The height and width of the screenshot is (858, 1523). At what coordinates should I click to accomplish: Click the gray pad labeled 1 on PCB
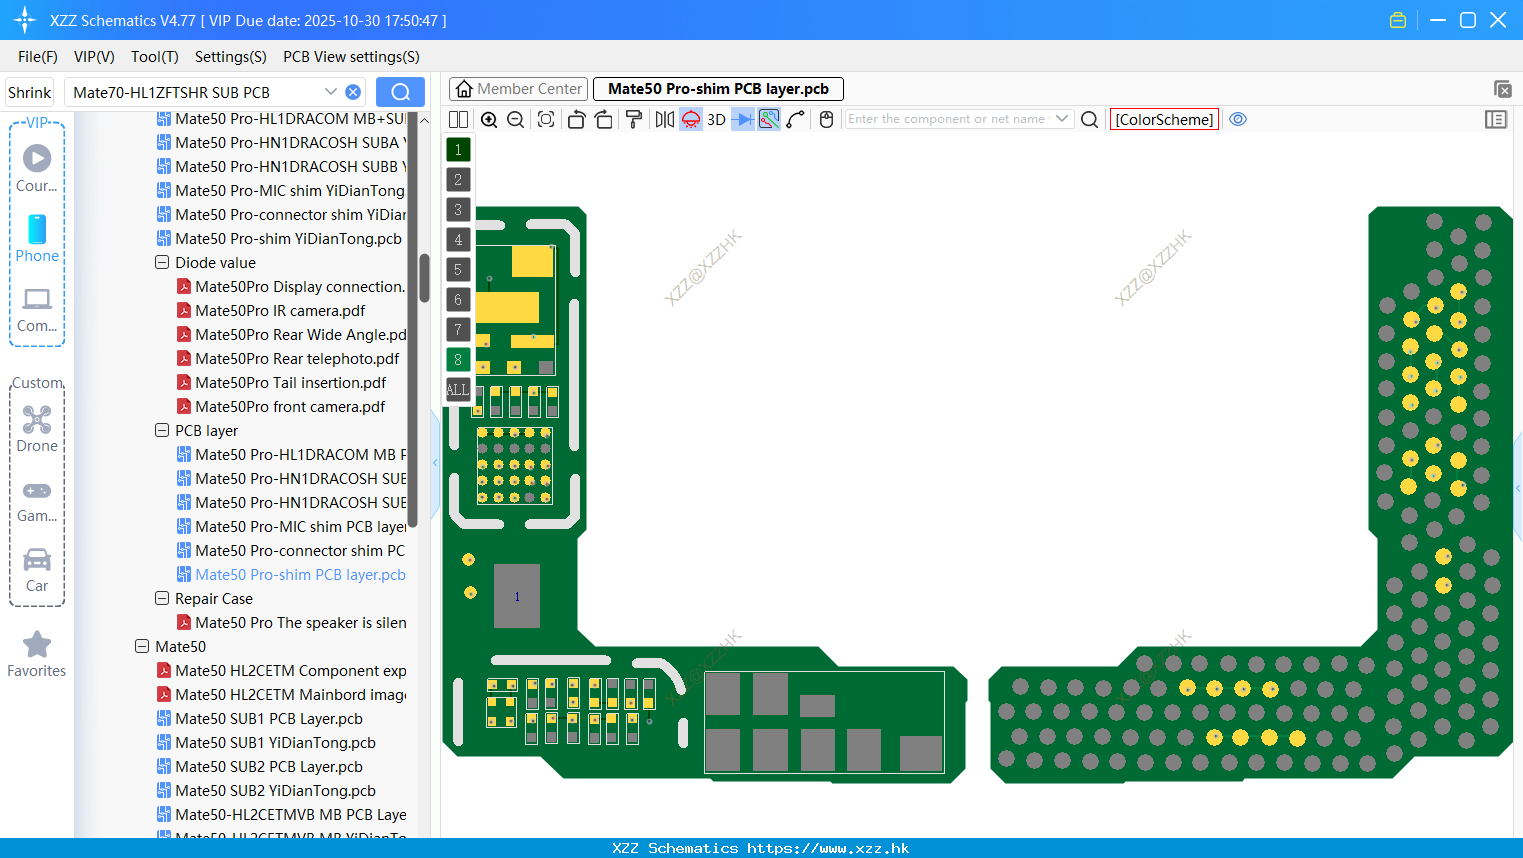[517, 597]
